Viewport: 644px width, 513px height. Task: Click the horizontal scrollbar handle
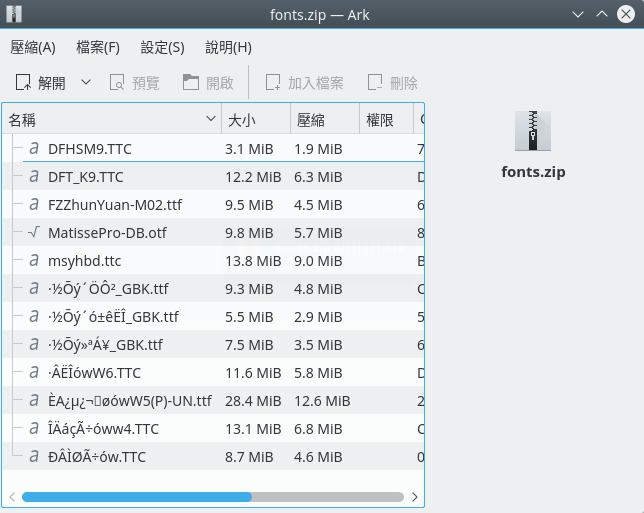(x=137, y=497)
